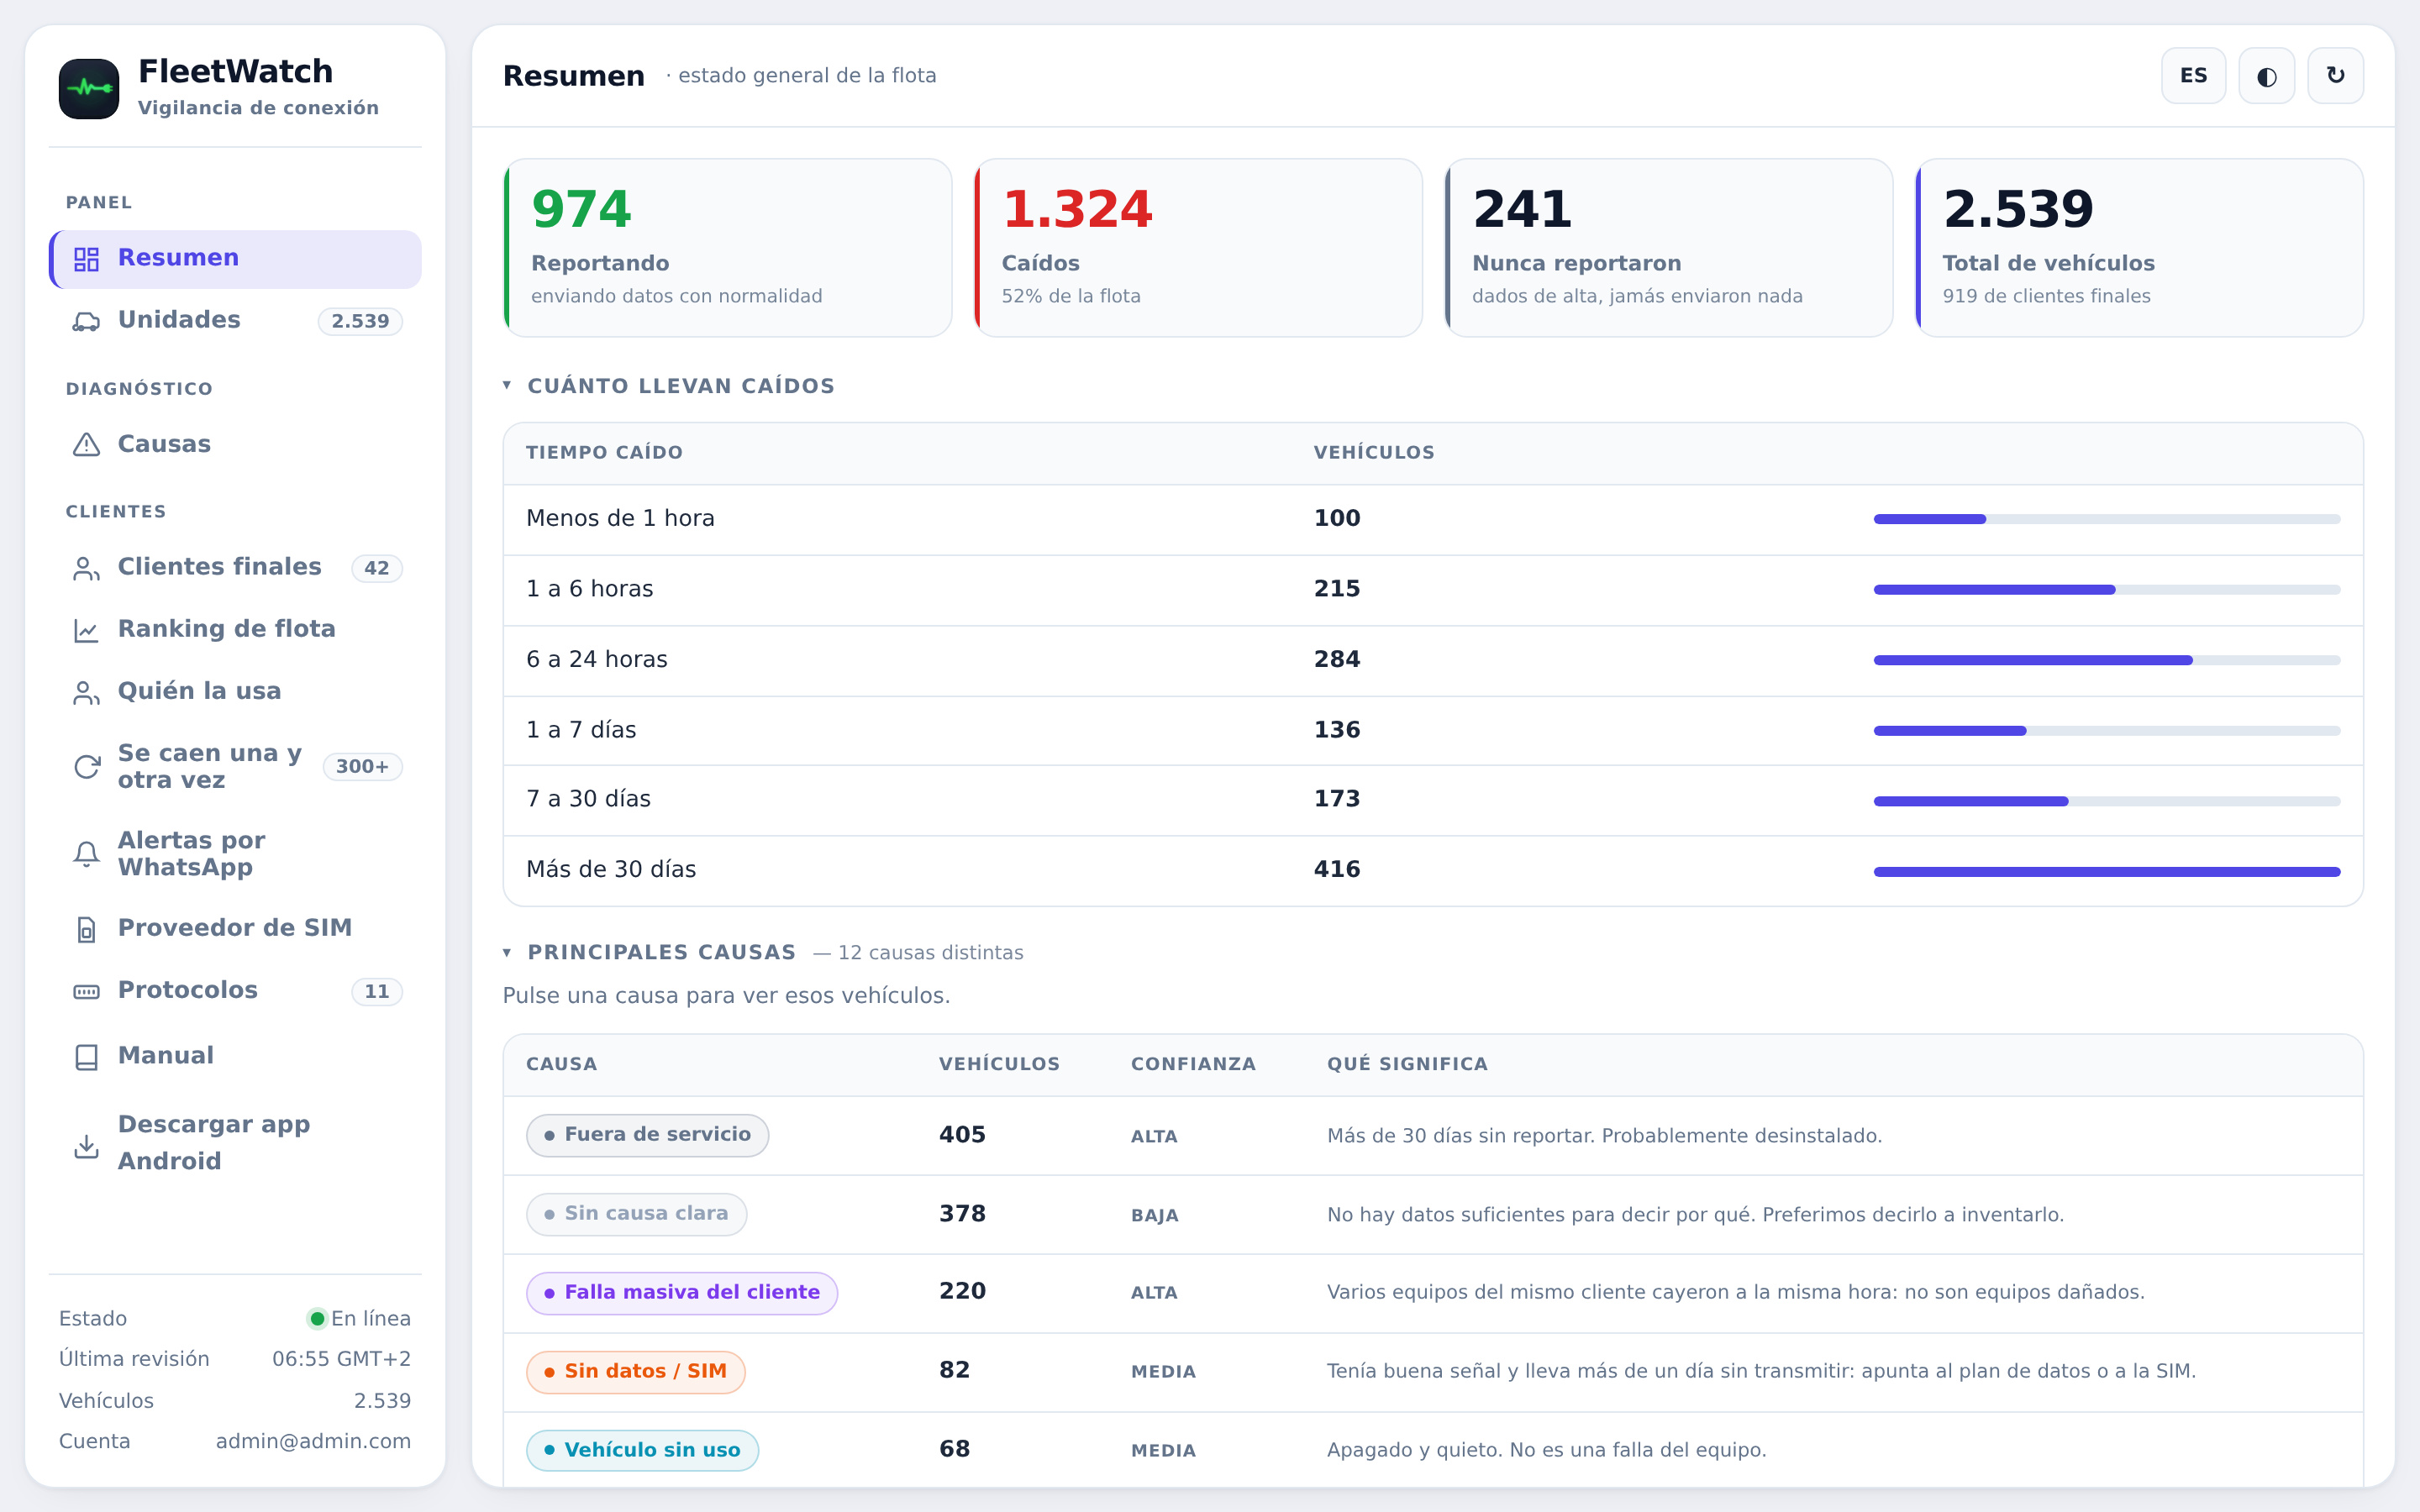Open Causas via the warning triangle icon
This screenshot has width=2420, height=1512.
click(87, 445)
